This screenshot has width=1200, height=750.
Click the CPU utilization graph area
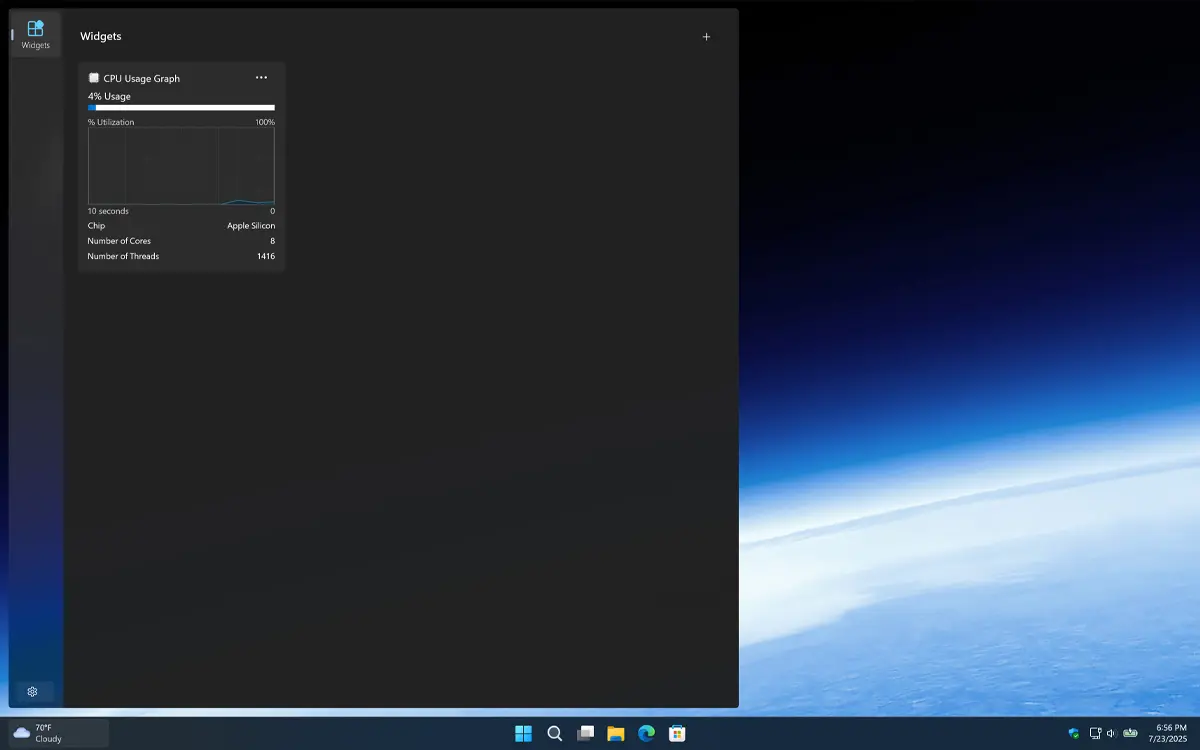181,166
